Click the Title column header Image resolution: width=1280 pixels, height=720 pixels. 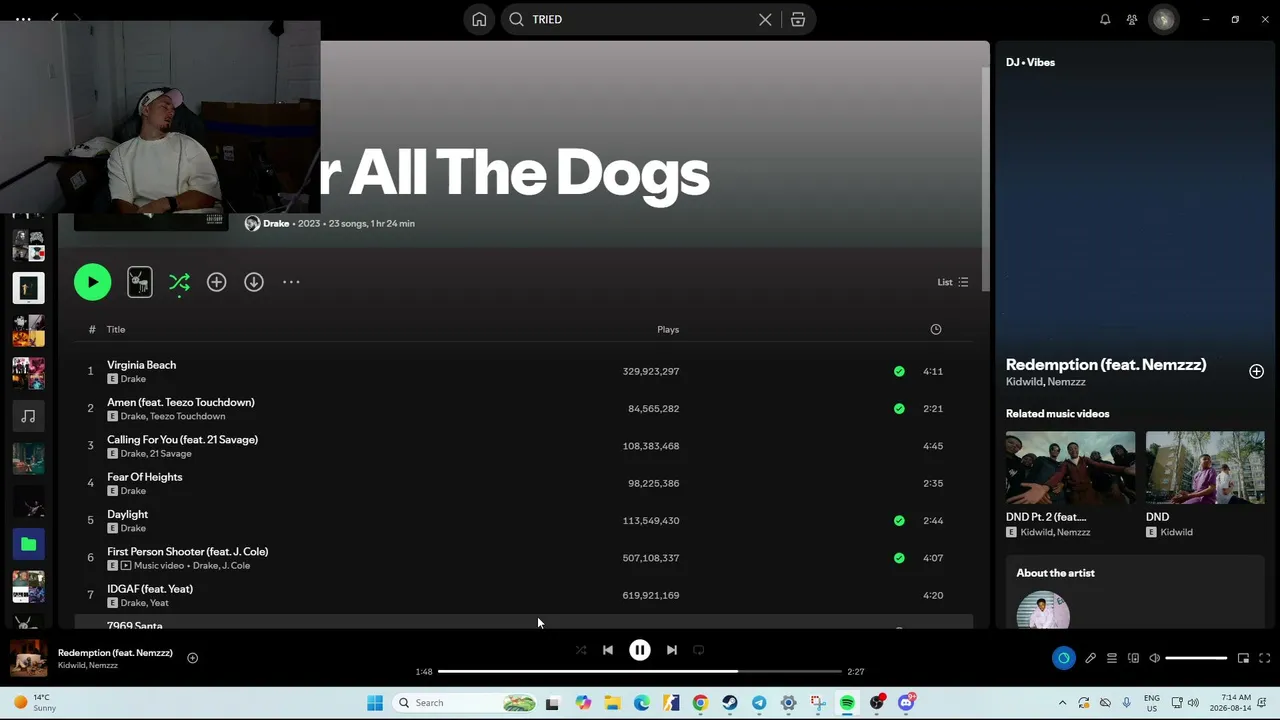tap(116, 329)
